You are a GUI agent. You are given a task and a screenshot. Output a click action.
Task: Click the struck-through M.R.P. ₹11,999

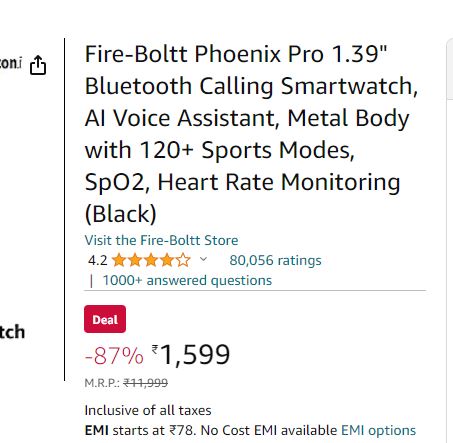(145, 383)
